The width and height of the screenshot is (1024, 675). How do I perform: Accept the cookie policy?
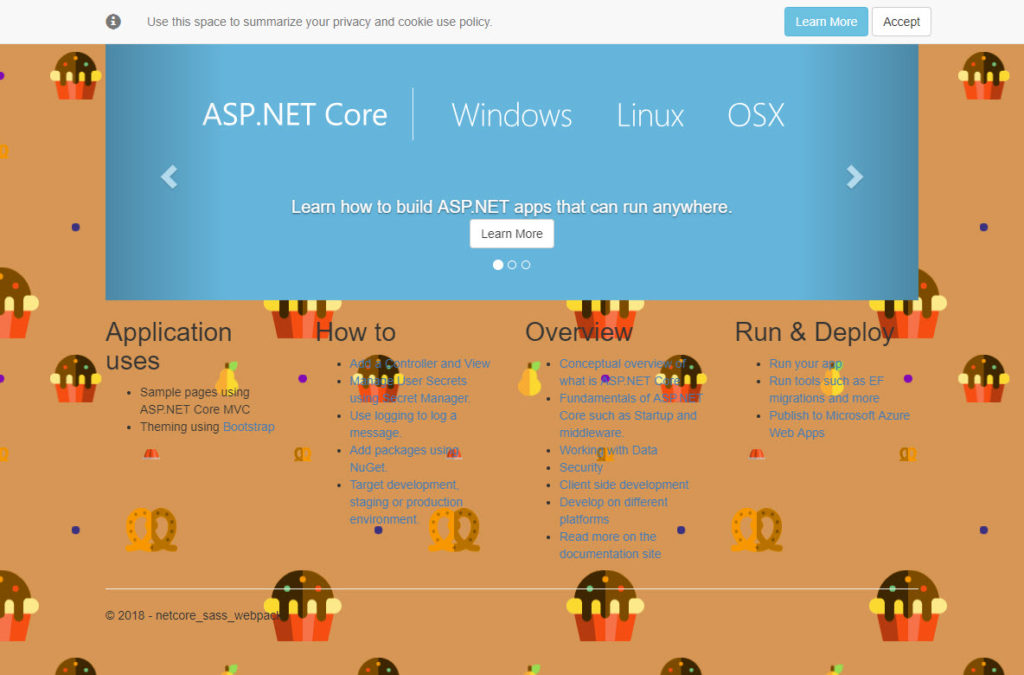(900, 22)
